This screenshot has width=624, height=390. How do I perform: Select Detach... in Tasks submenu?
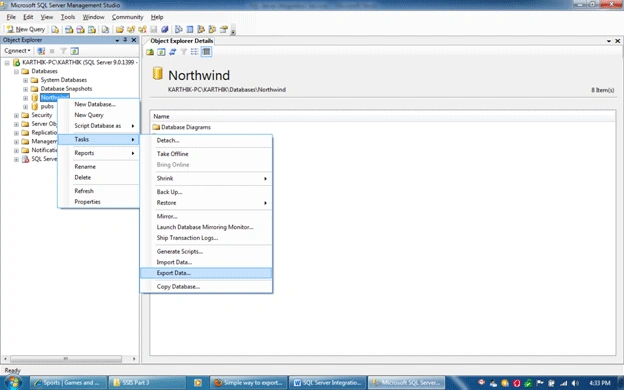[206, 140]
